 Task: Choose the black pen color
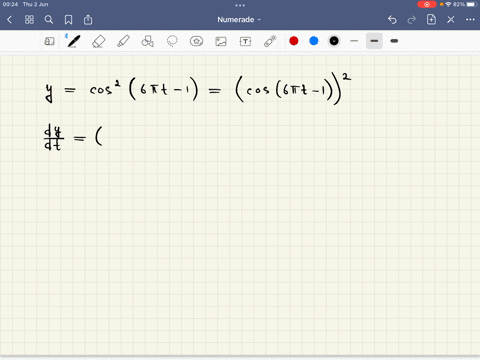[334, 41]
